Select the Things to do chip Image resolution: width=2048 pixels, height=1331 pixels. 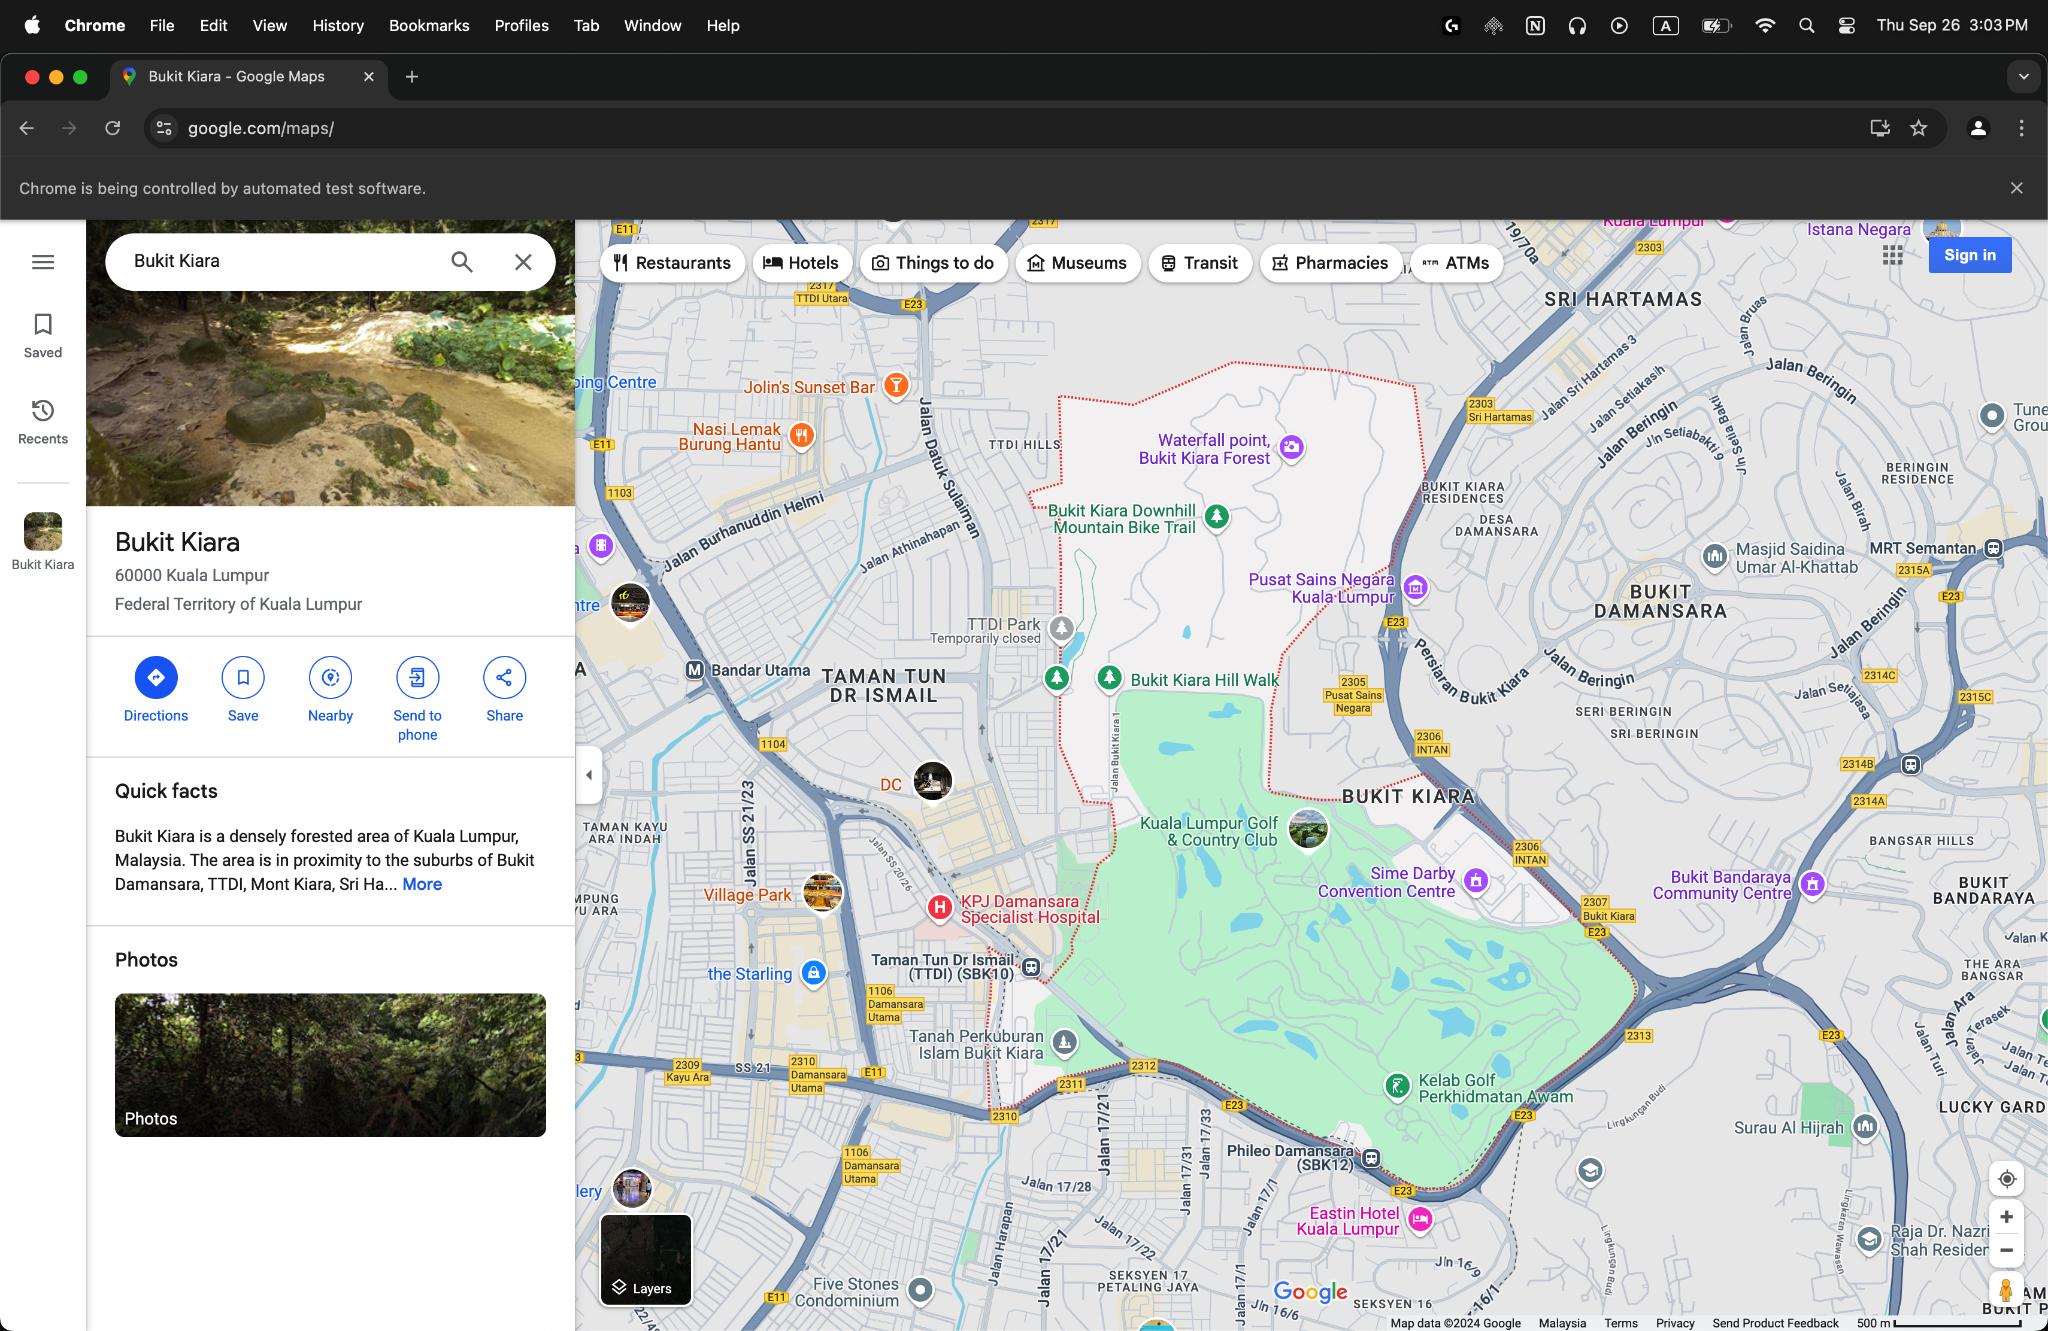pyautogui.click(x=933, y=263)
